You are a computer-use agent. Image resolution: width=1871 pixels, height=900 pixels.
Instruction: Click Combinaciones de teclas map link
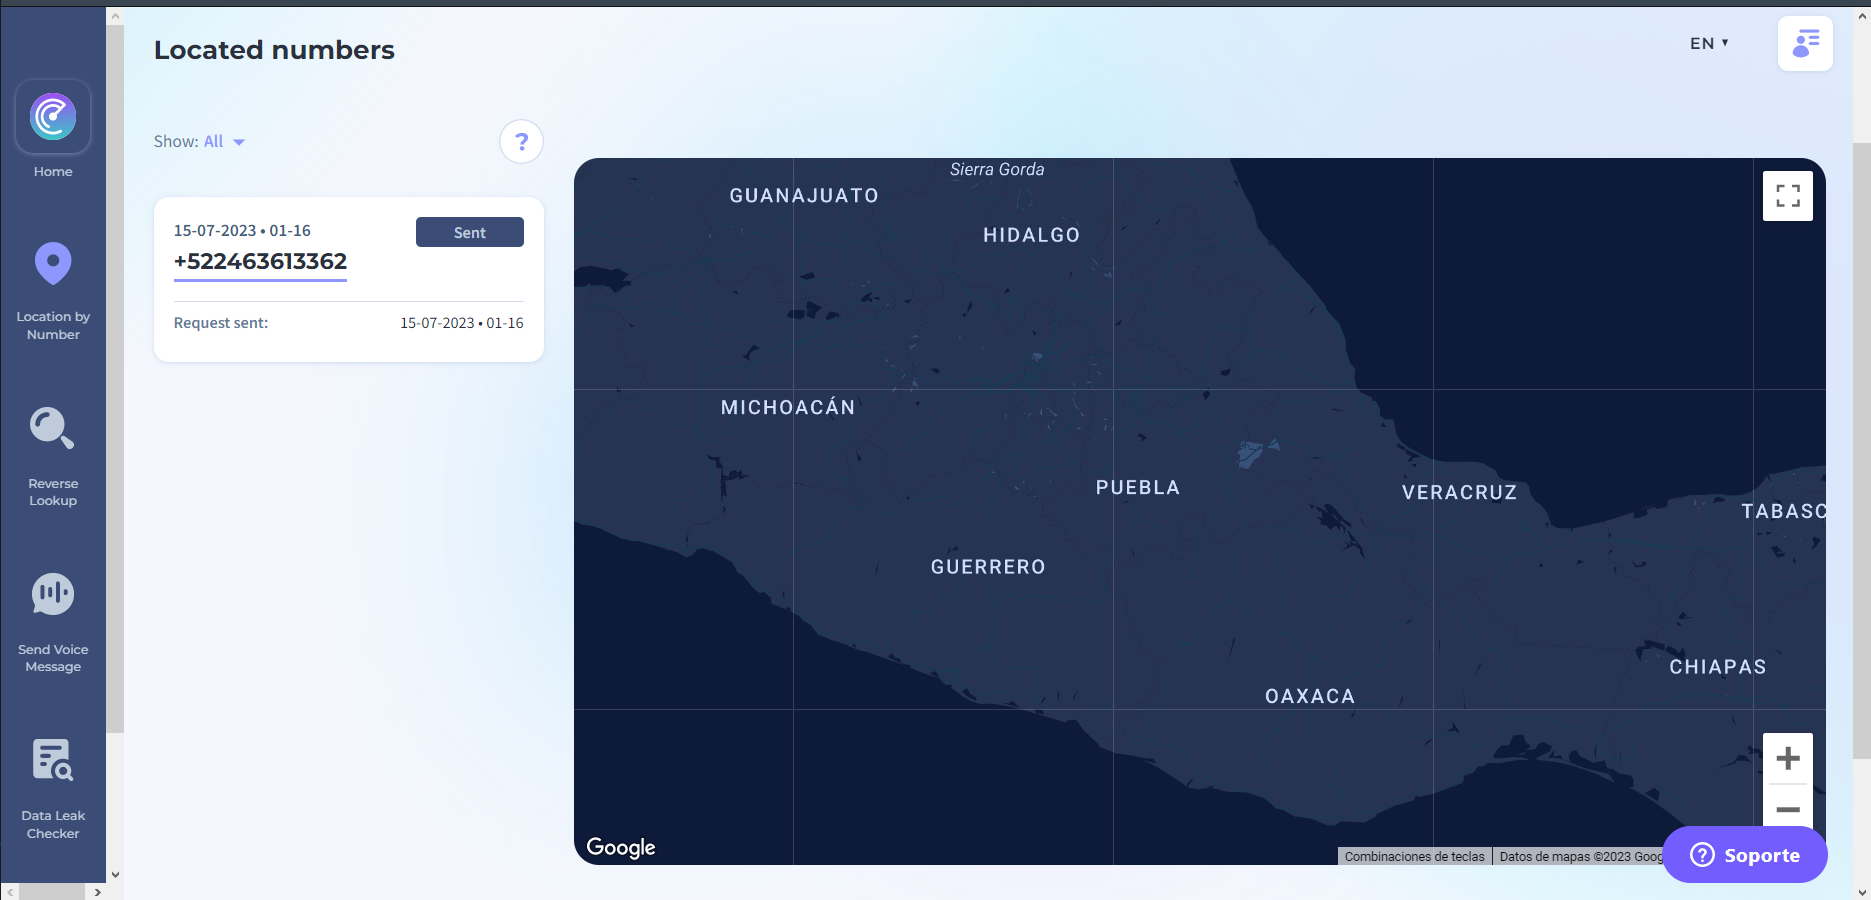(1414, 857)
